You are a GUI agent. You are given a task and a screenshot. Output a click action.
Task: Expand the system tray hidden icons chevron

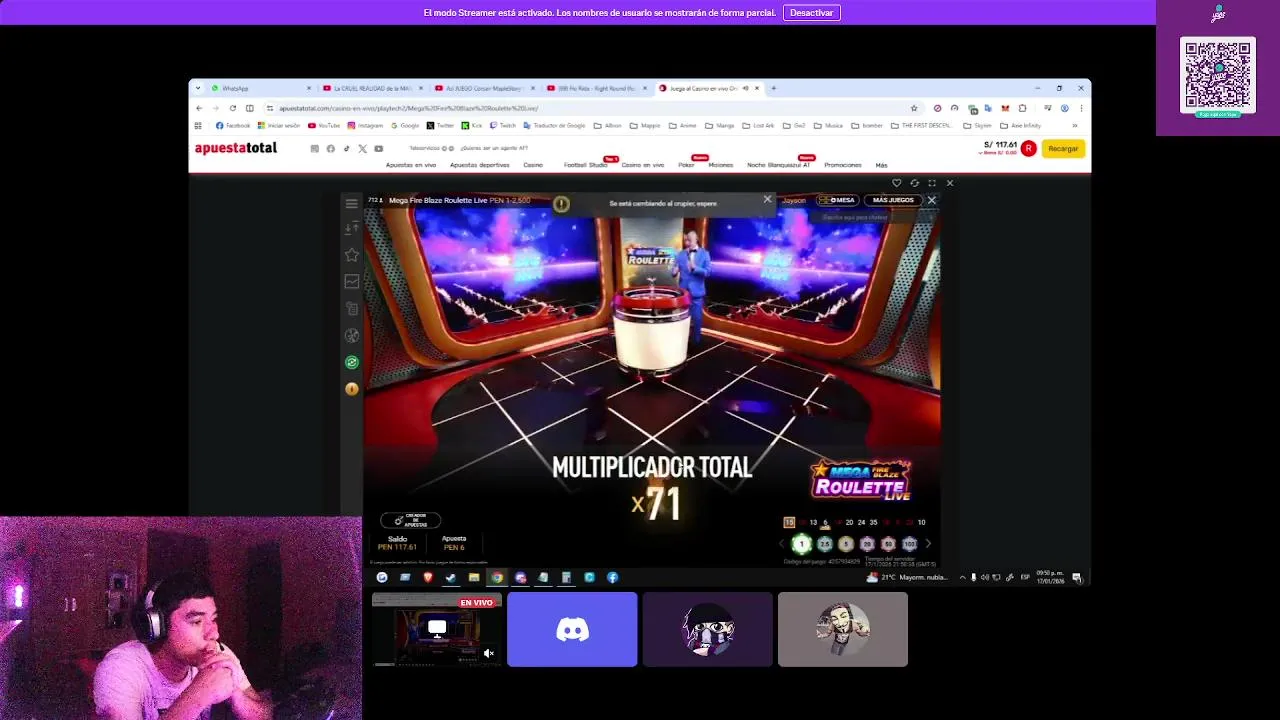tap(962, 577)
